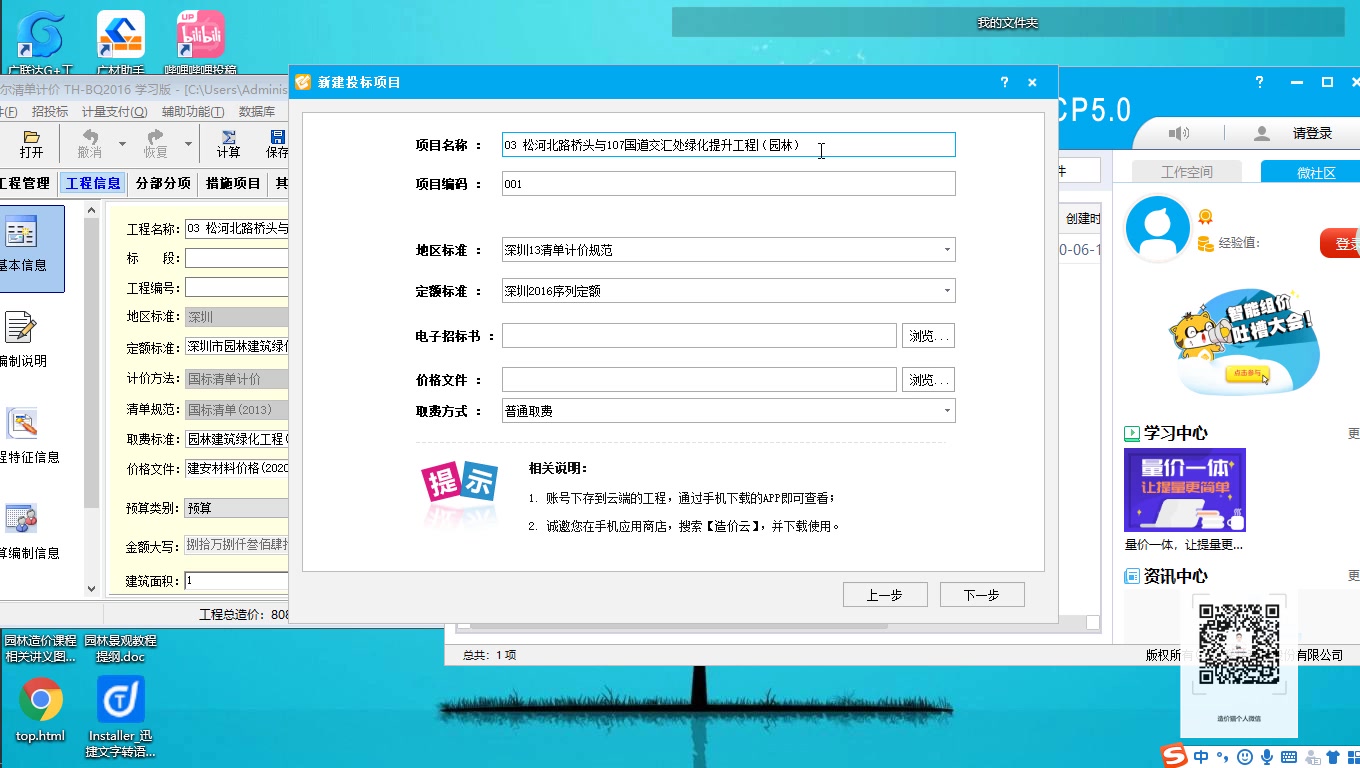Click the Sogou emoji smiley icon

point(1245,756)
